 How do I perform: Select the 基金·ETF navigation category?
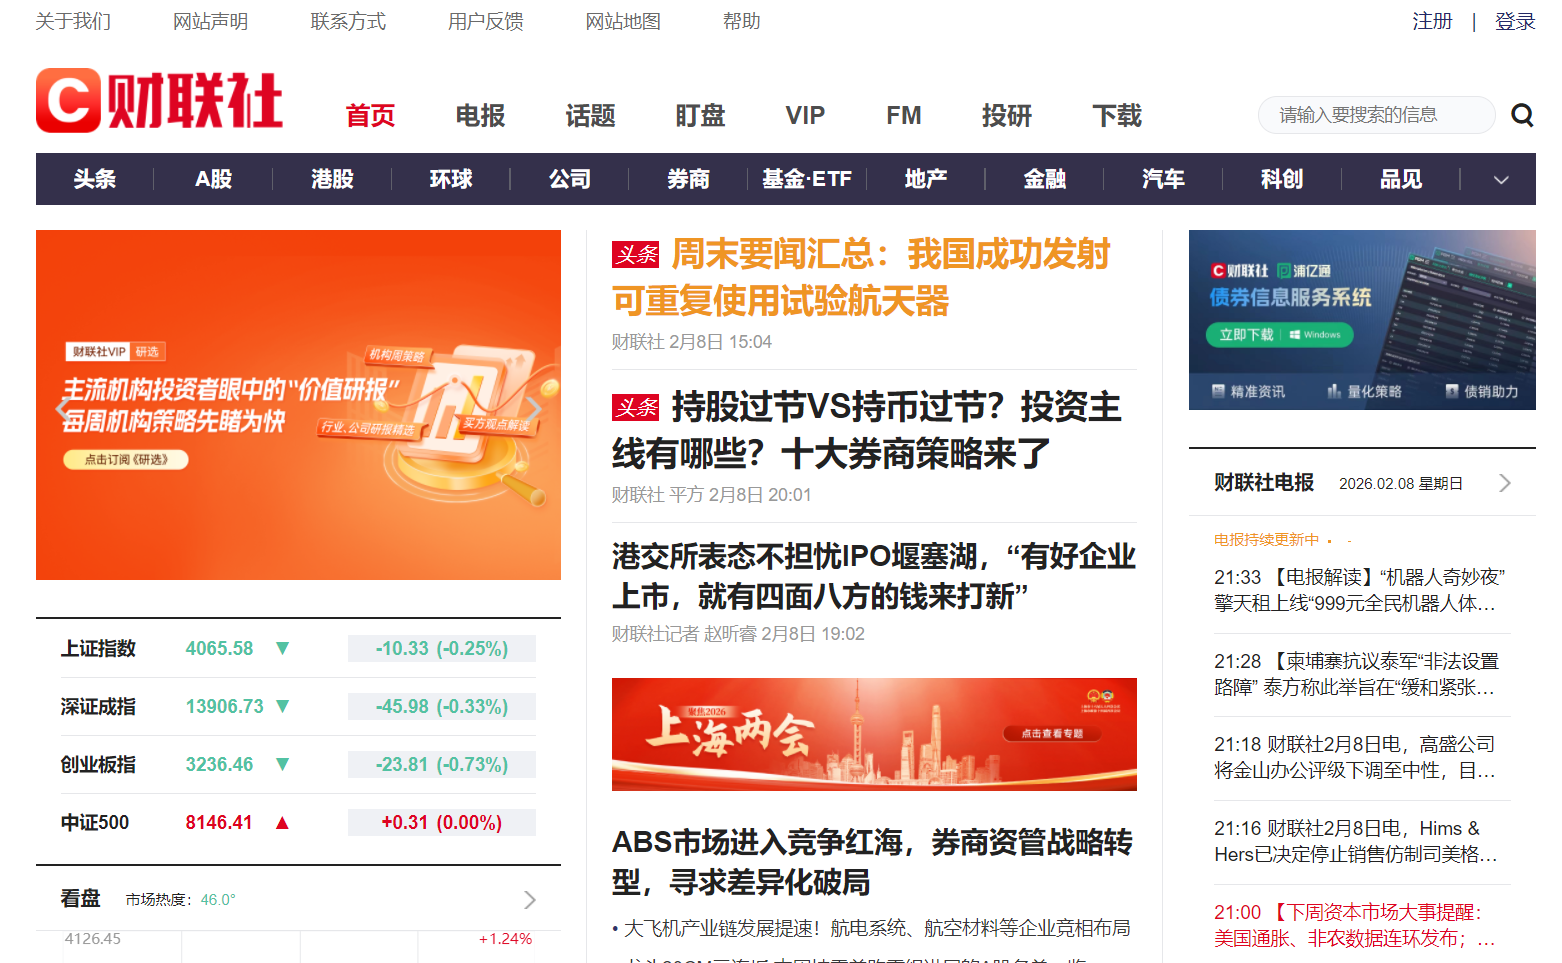click(x=806, y=179)
